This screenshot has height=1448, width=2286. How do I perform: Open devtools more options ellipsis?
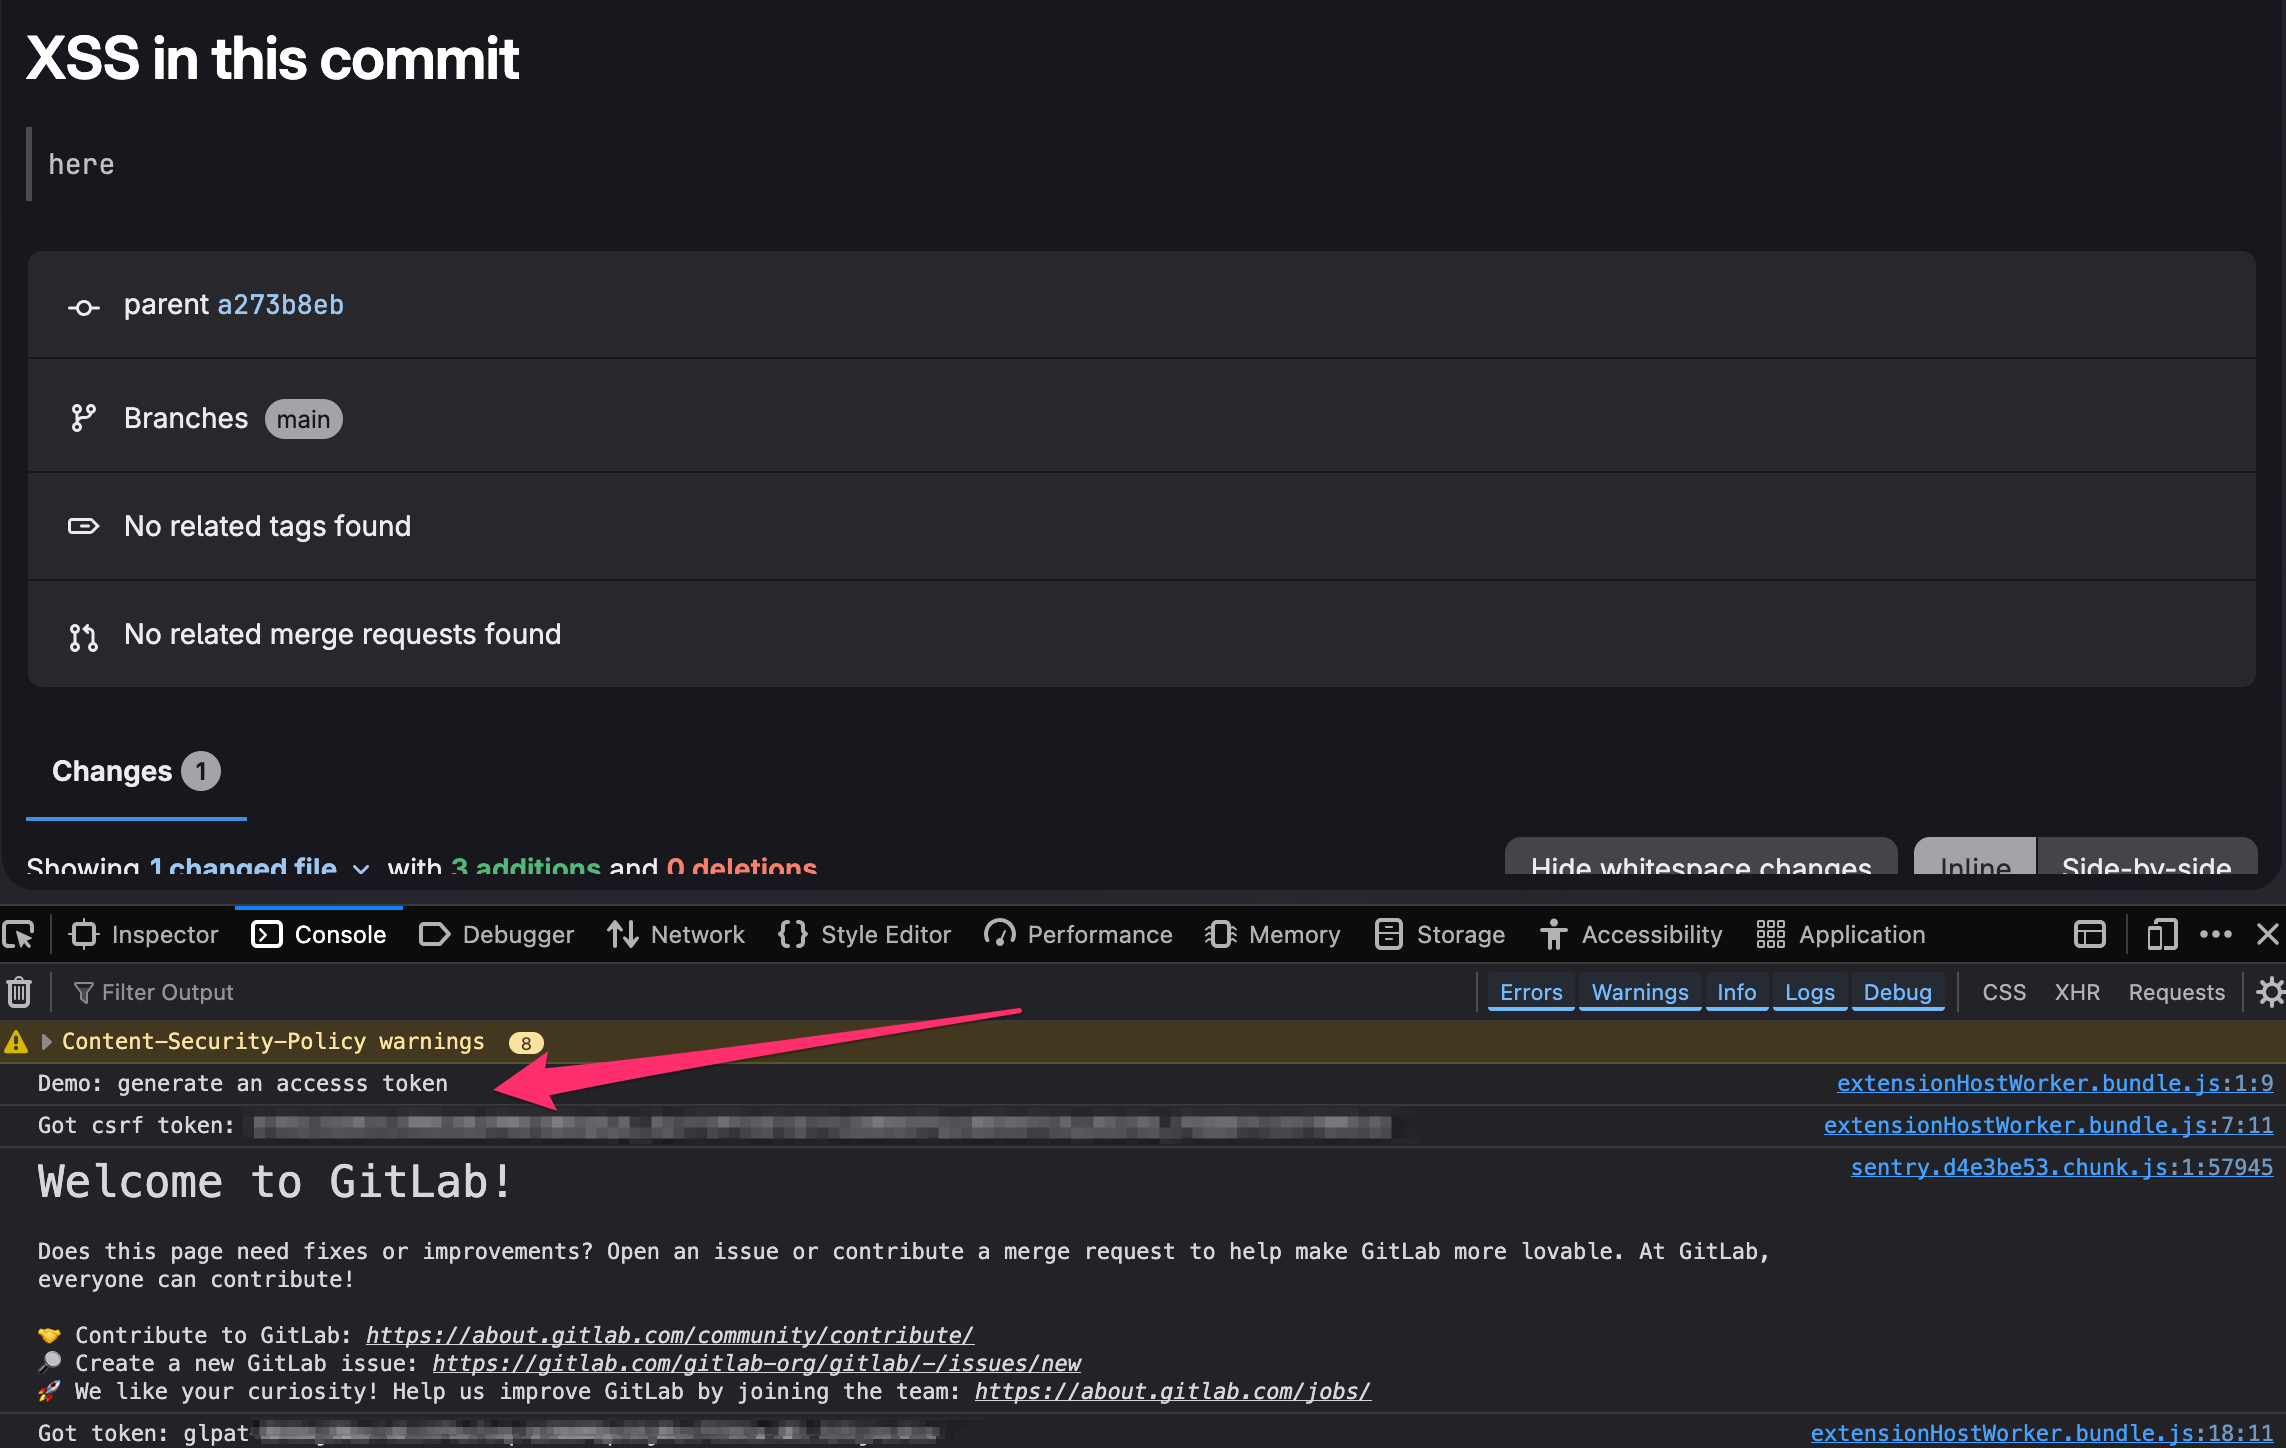point(2215,935)
